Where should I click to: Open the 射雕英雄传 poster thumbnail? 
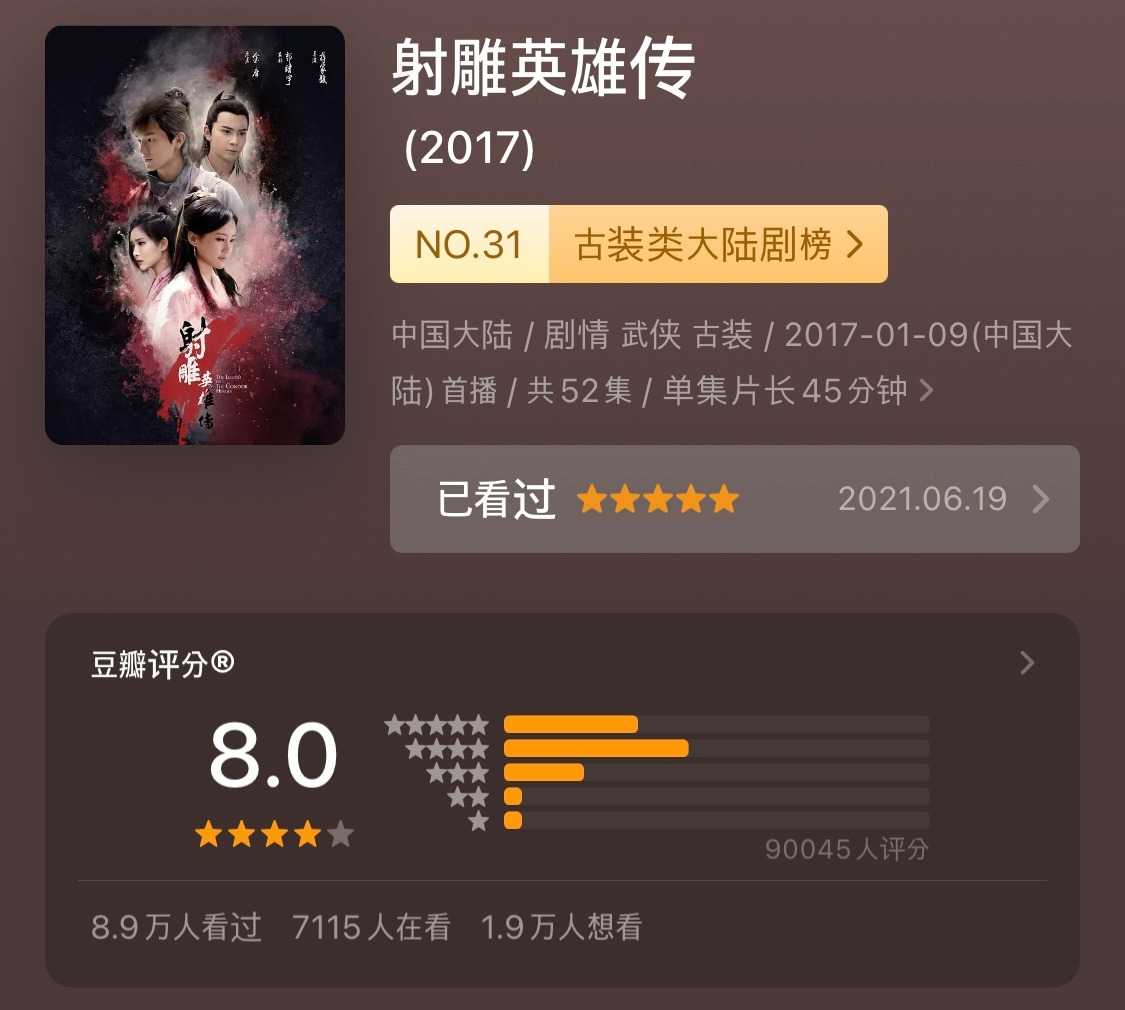pos(194,235)
